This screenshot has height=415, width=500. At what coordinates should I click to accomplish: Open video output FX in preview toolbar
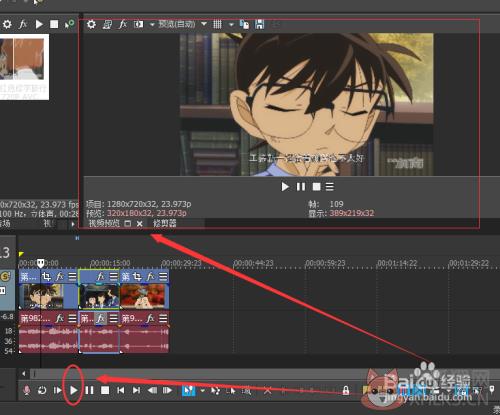[x=123, y=24]
